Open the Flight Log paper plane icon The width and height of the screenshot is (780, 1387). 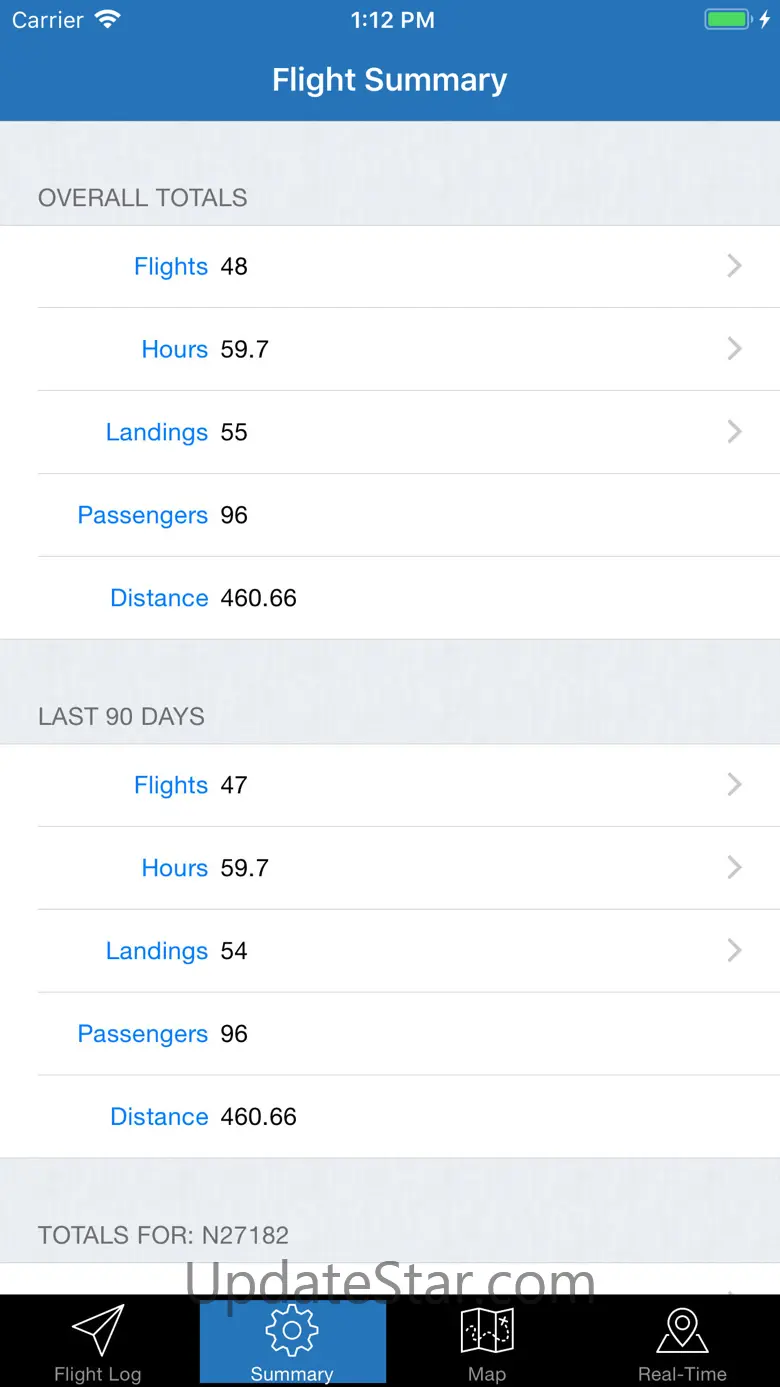point(98,1330)
